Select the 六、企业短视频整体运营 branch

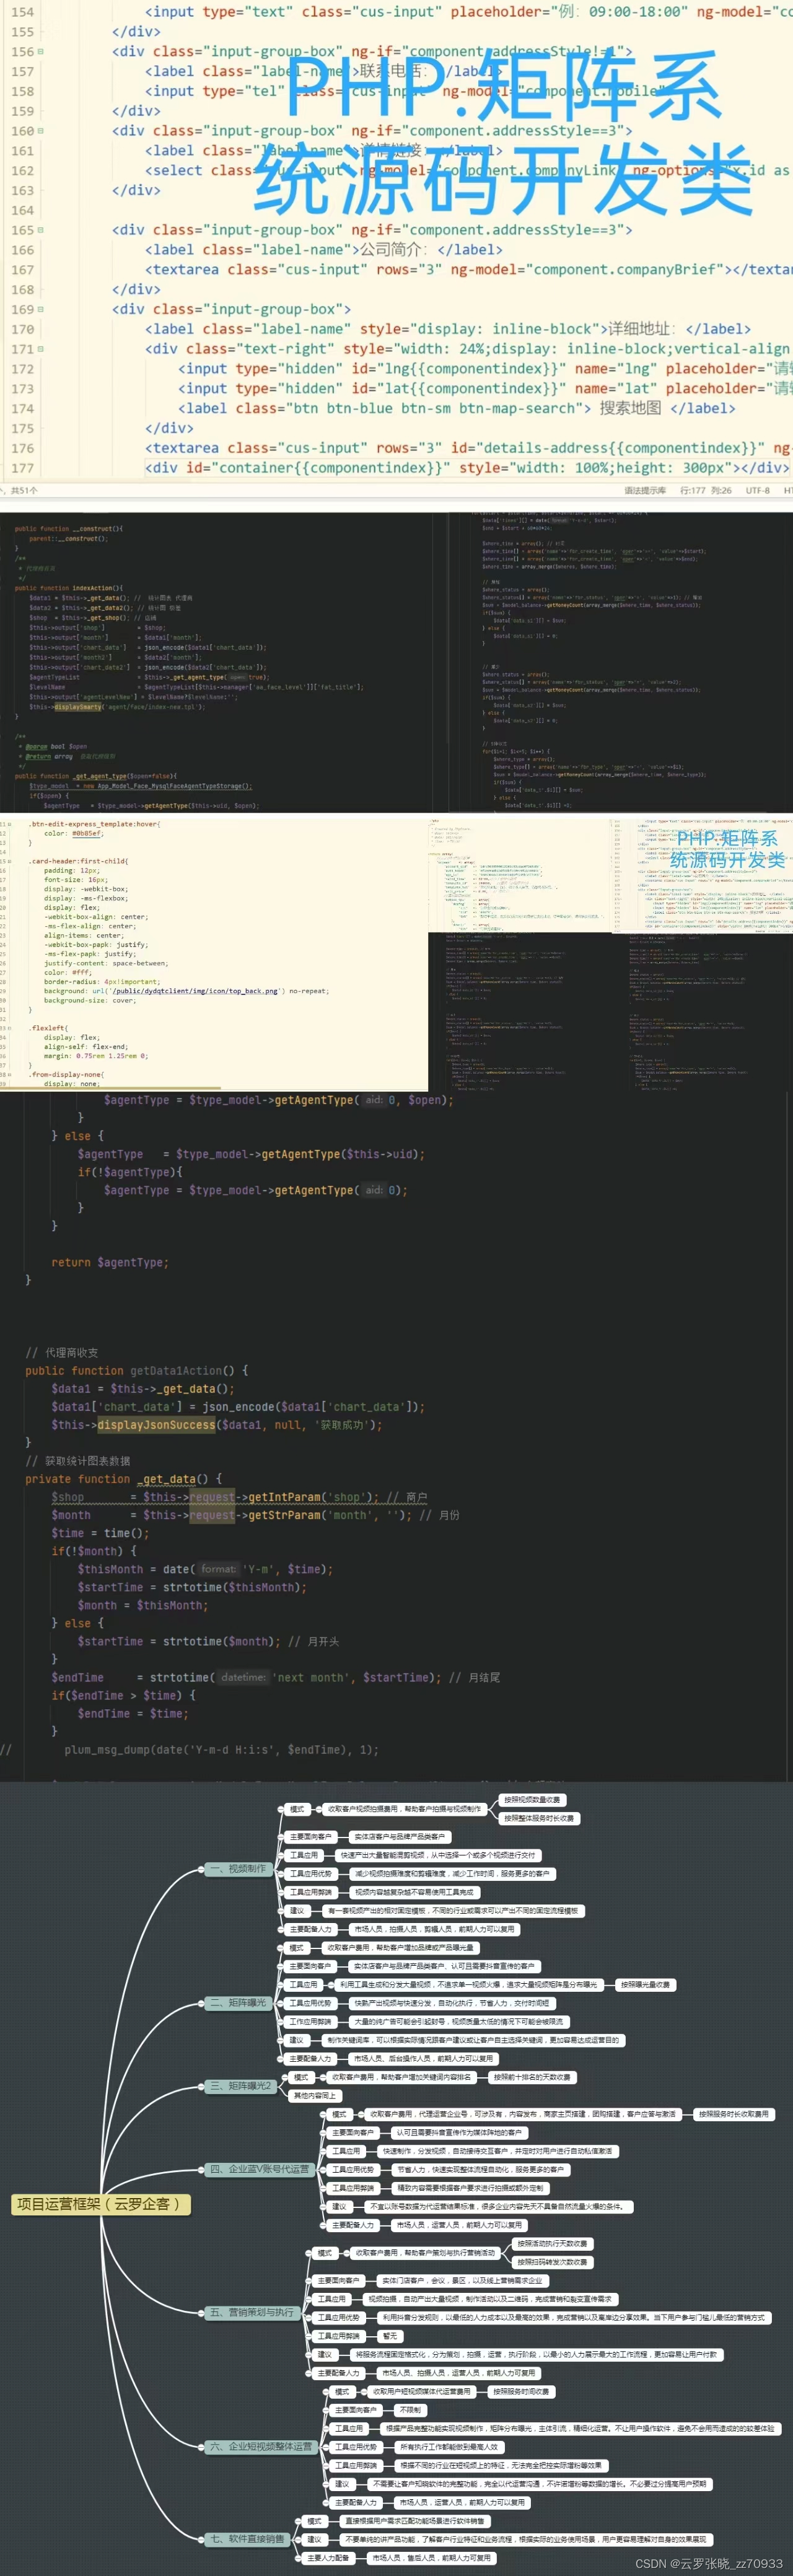pos(261,2446)
